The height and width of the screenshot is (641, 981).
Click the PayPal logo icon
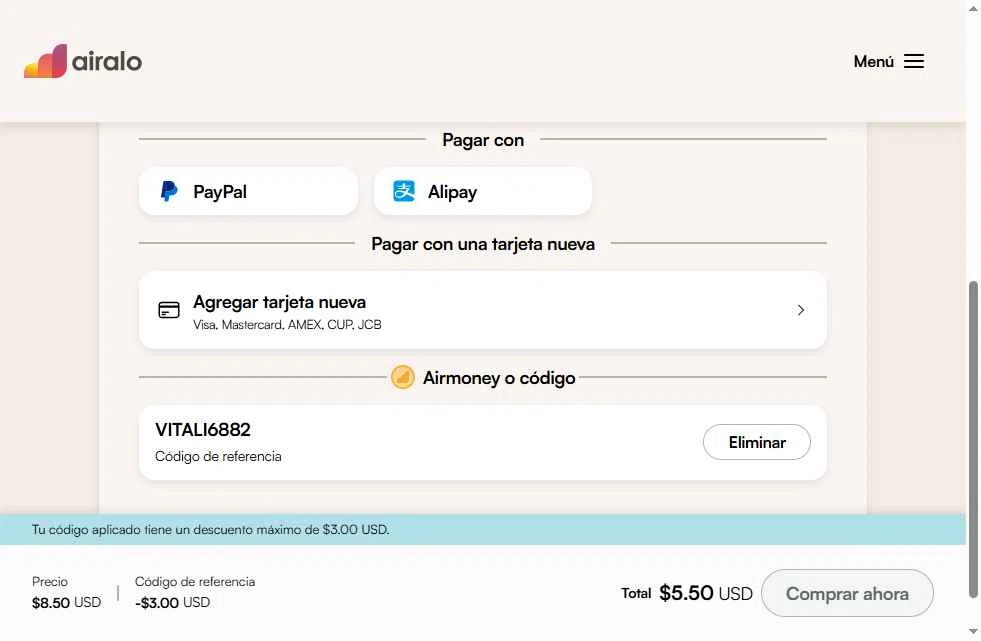pyautogui.click(x=169, y=191)
